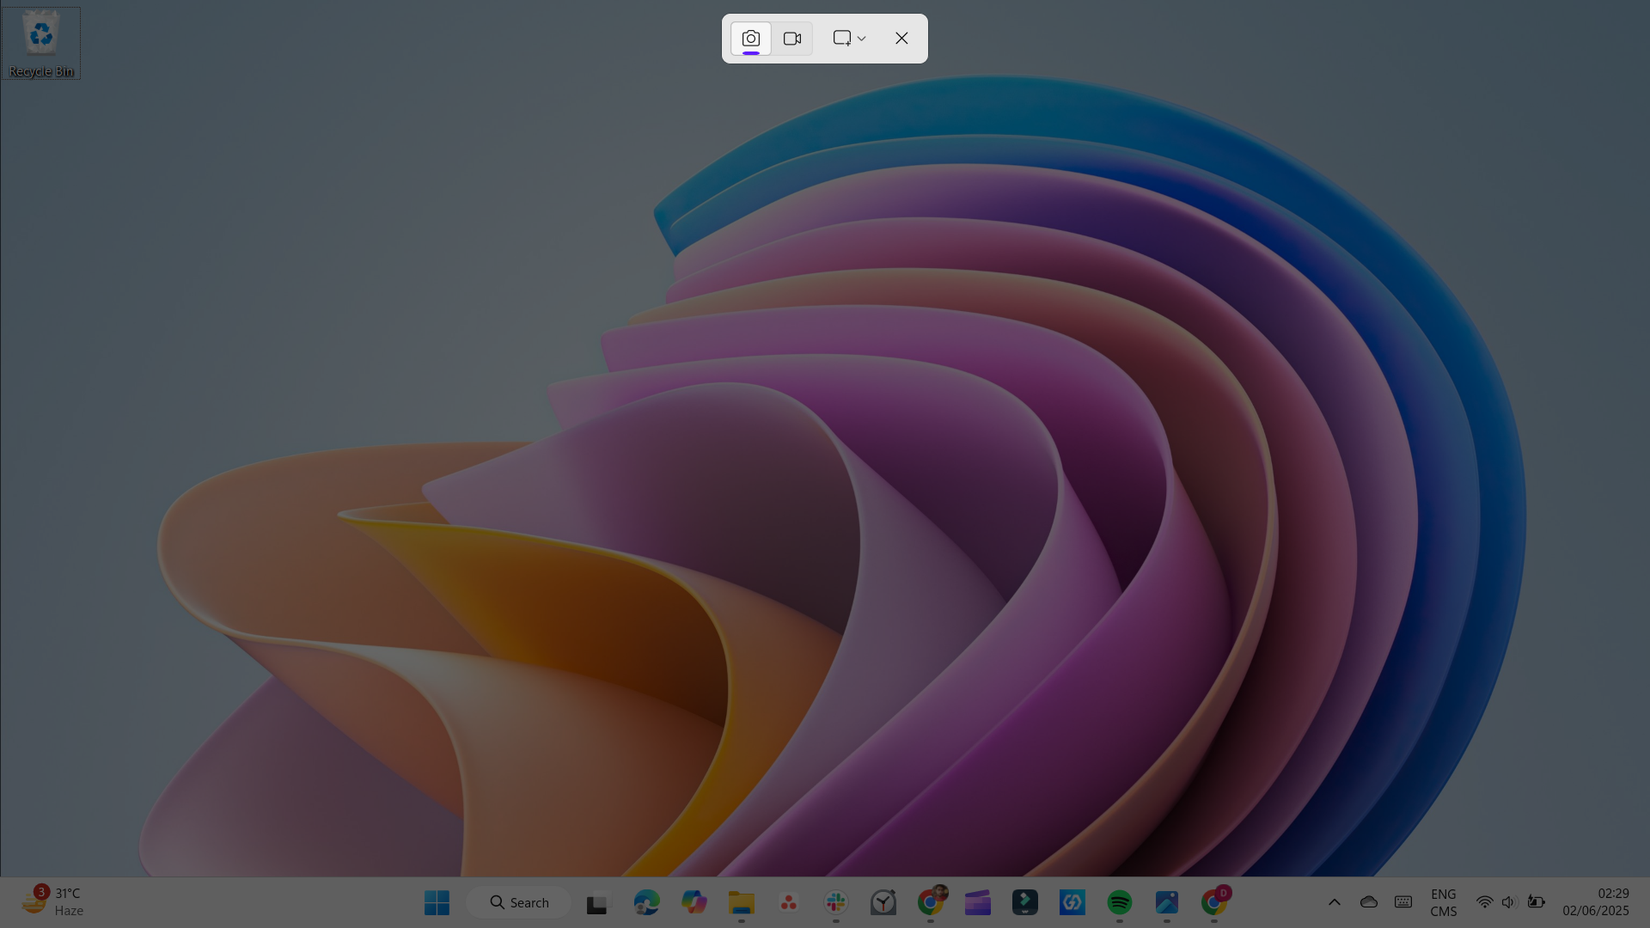The width and height of the screenshot is (1650, 928).
Task: Open Slack from the taskbar
Action: click(x=835, y=902)
